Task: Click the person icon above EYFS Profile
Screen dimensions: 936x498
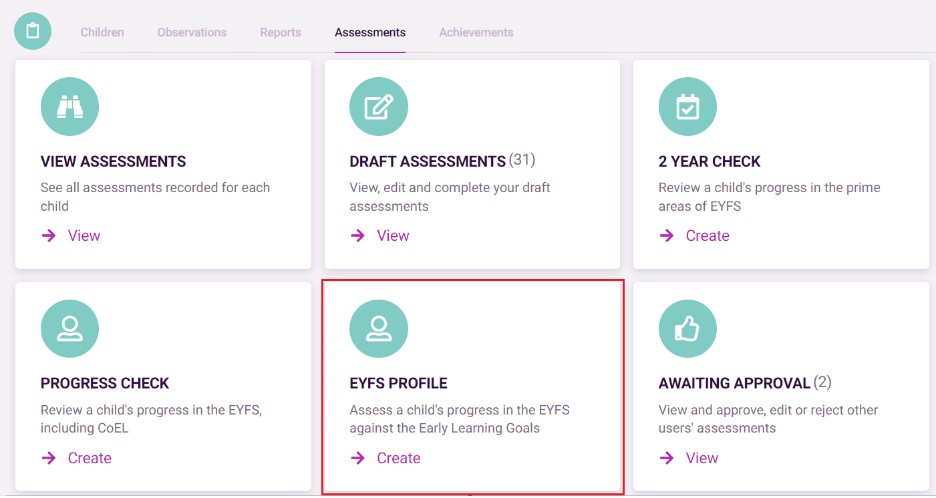Action: coord(378,328)
